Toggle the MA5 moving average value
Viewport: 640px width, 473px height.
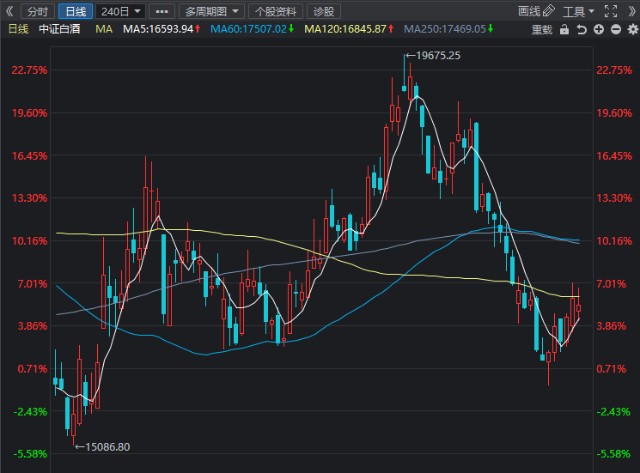point(160,30)
